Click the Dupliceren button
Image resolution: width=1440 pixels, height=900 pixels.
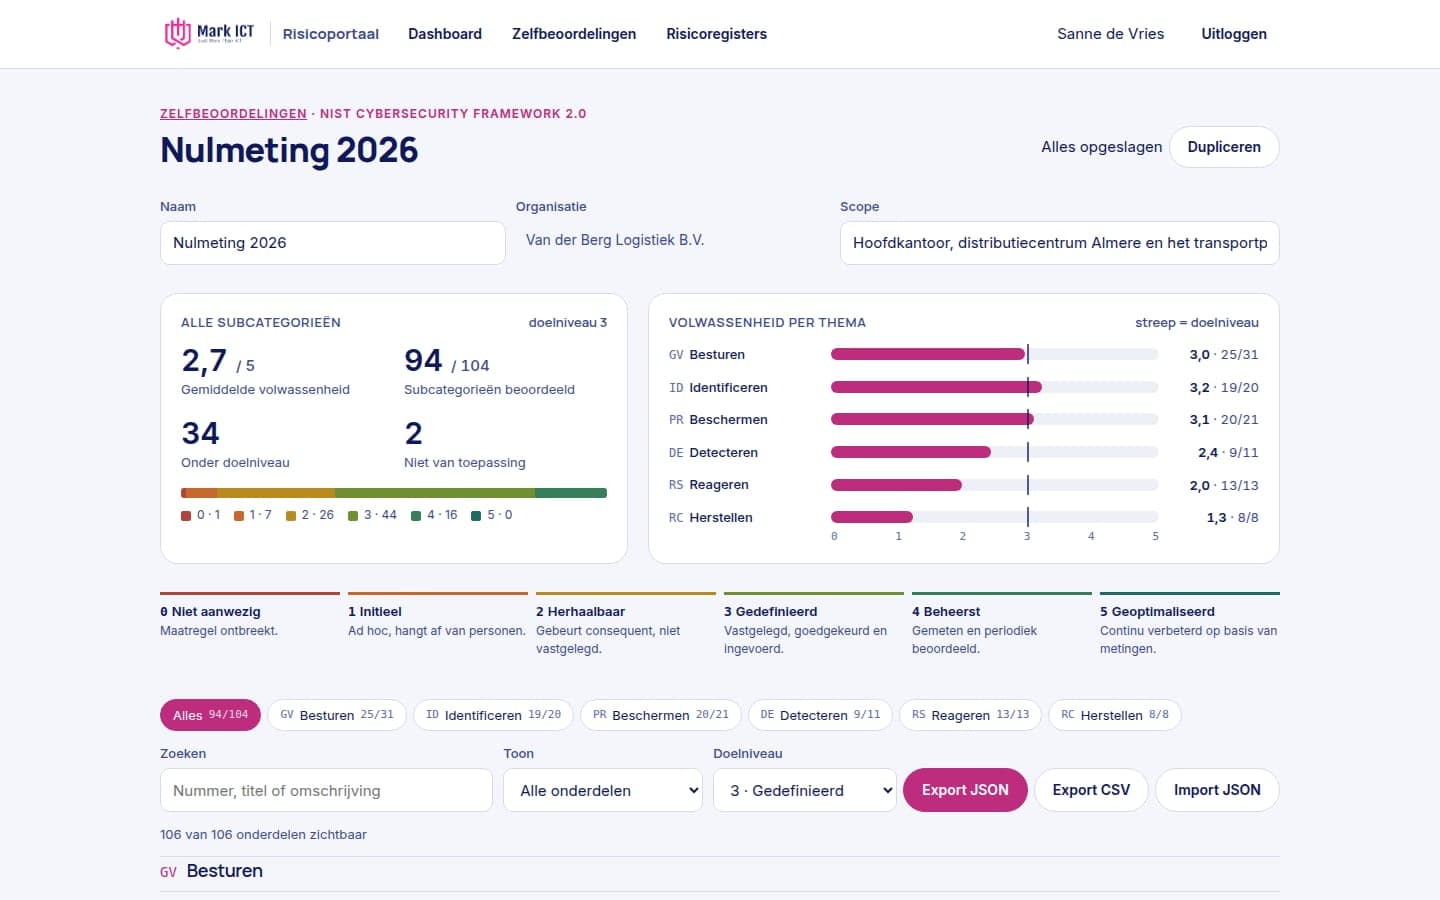click(x=1224, y=147)
